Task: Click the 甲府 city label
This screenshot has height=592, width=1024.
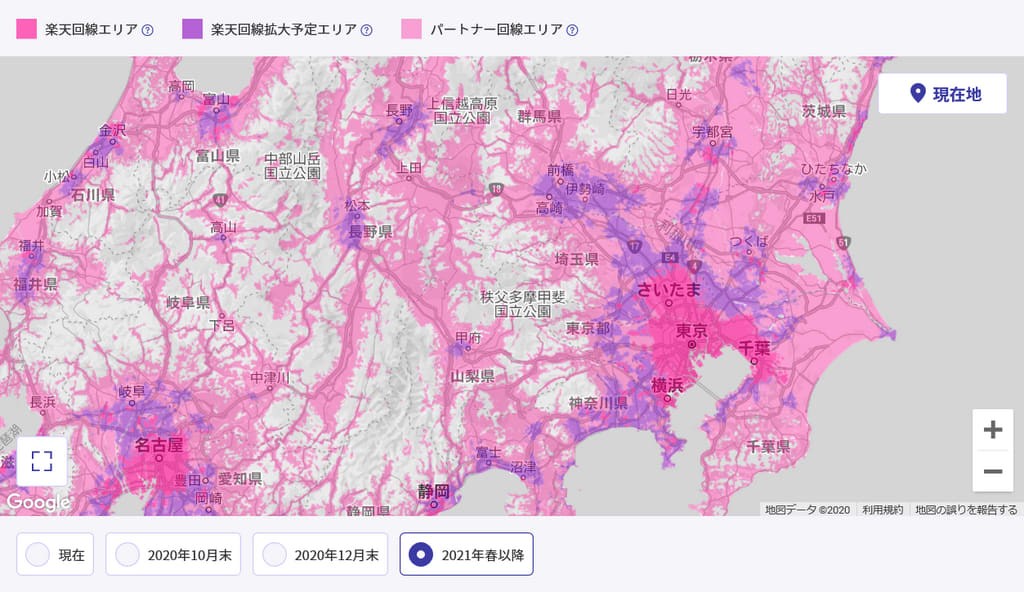Action: pos(468,337)
